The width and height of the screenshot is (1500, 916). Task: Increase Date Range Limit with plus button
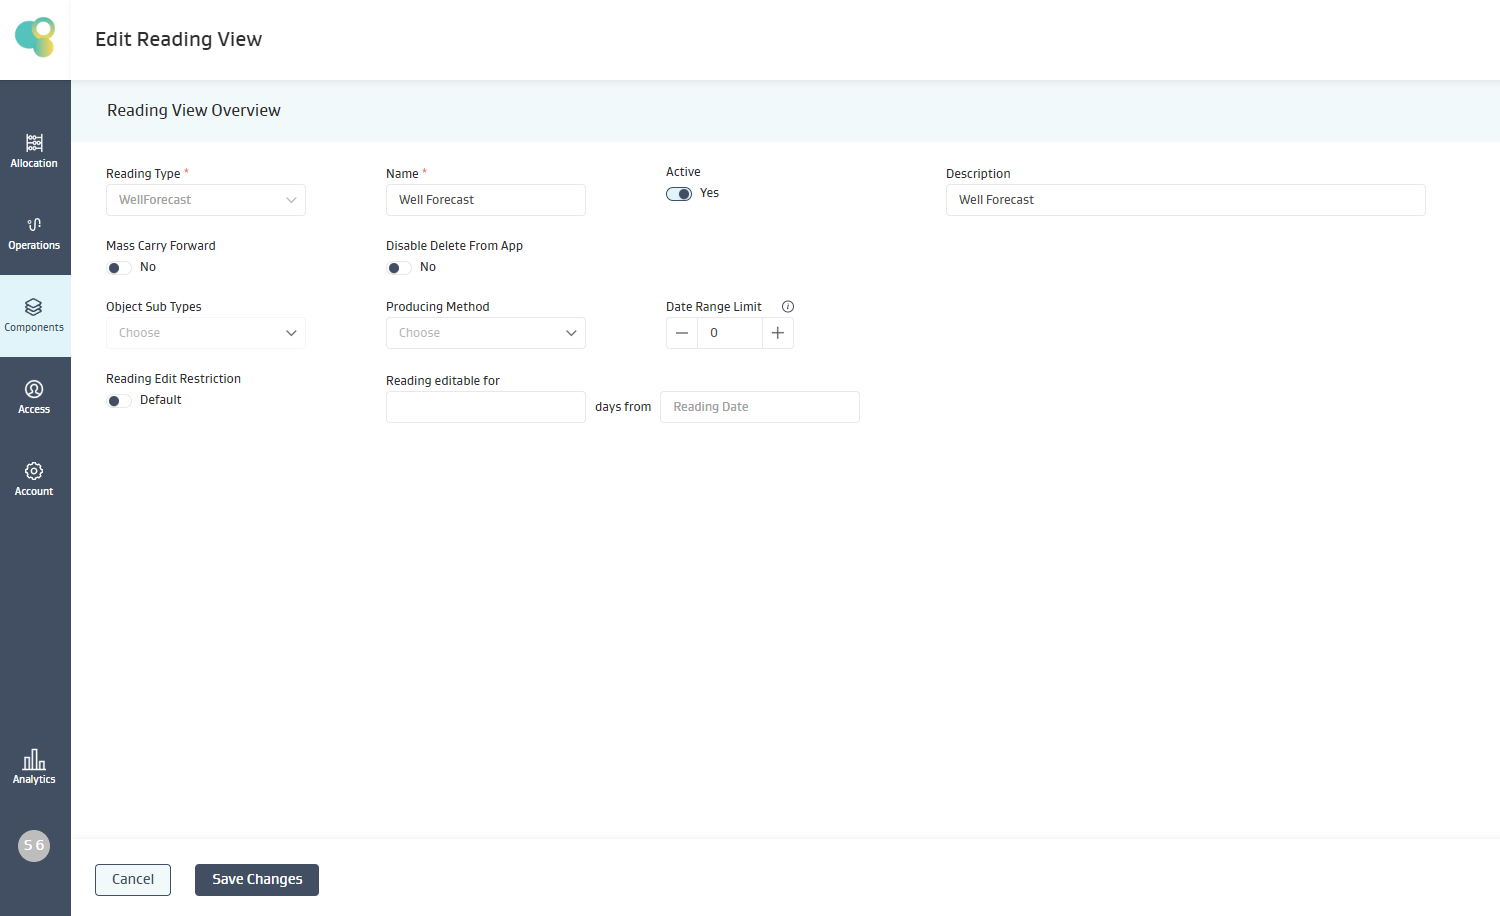pyautogui.click(x=778, y=333)
